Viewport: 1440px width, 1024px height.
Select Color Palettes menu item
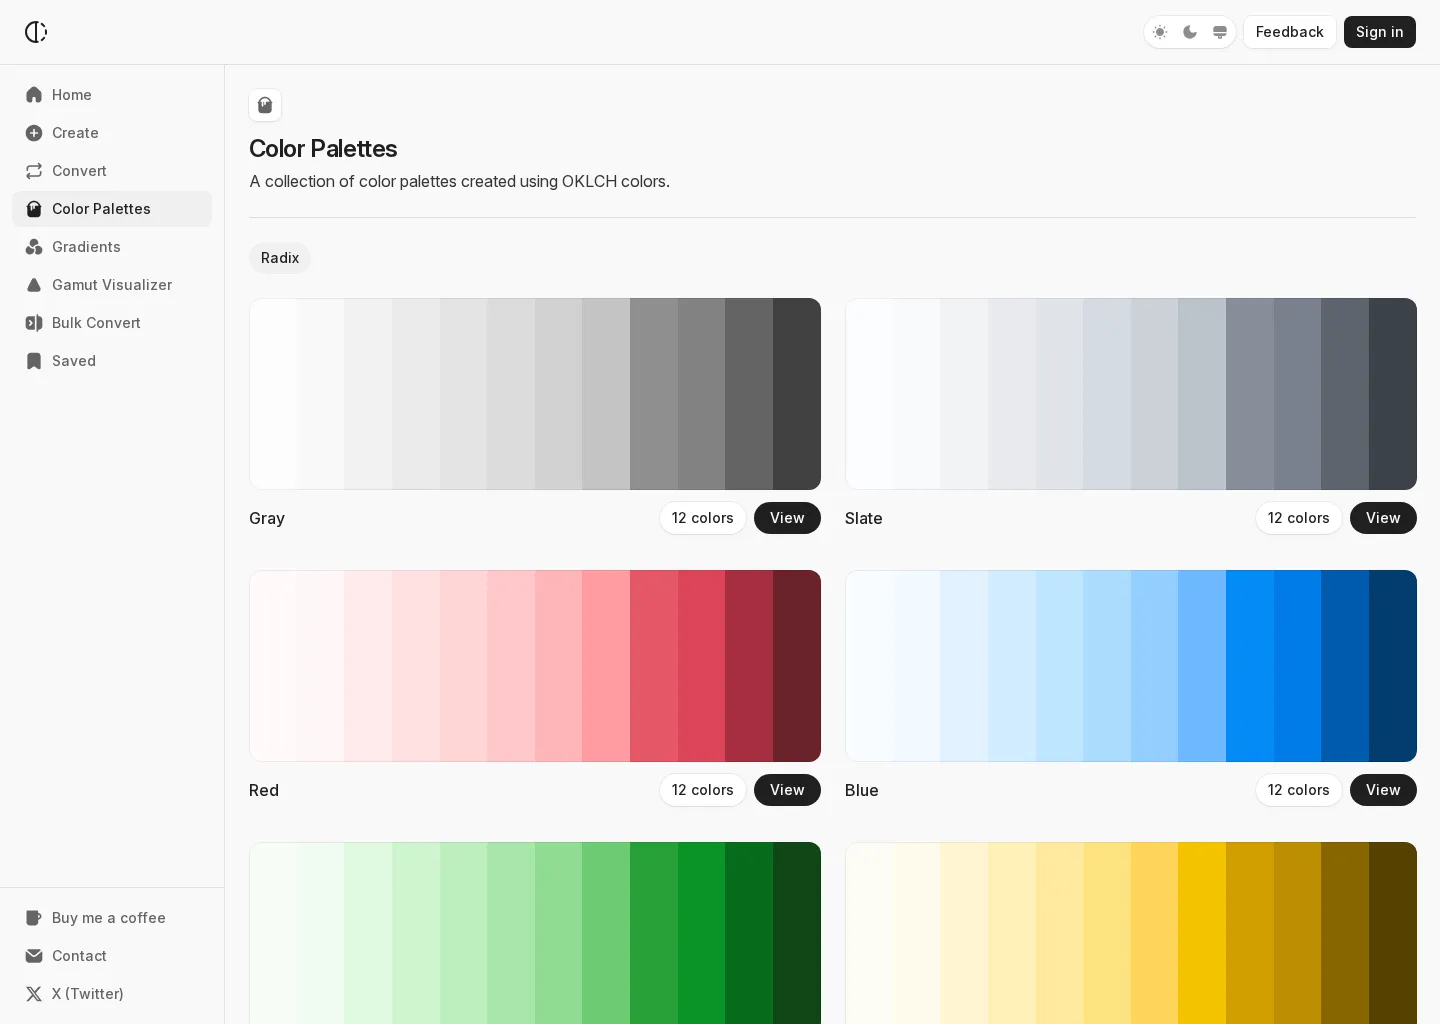[x=101, y=209]
